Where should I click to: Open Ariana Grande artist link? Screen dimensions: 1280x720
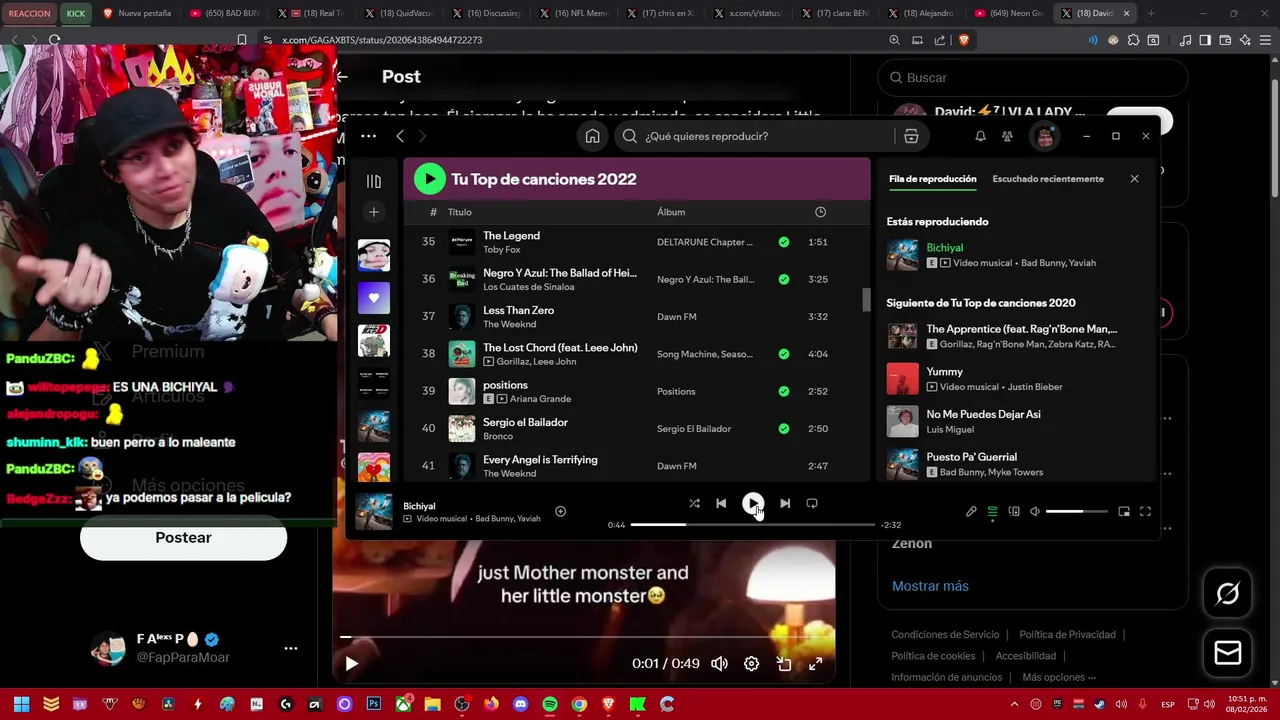coord(541,399)
